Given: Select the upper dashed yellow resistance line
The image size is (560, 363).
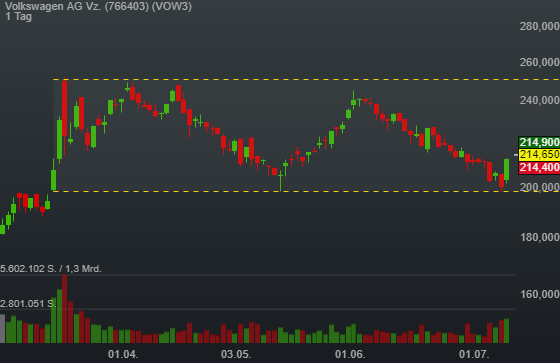Looking at the screenshot, I should (x=306, y=79).
